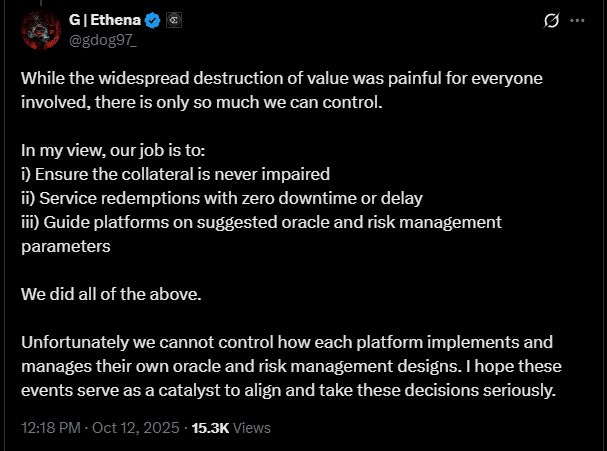Screen dimensions: 607x451
Task: Open the @gdog97_ handle link
Action: point(102,39)
